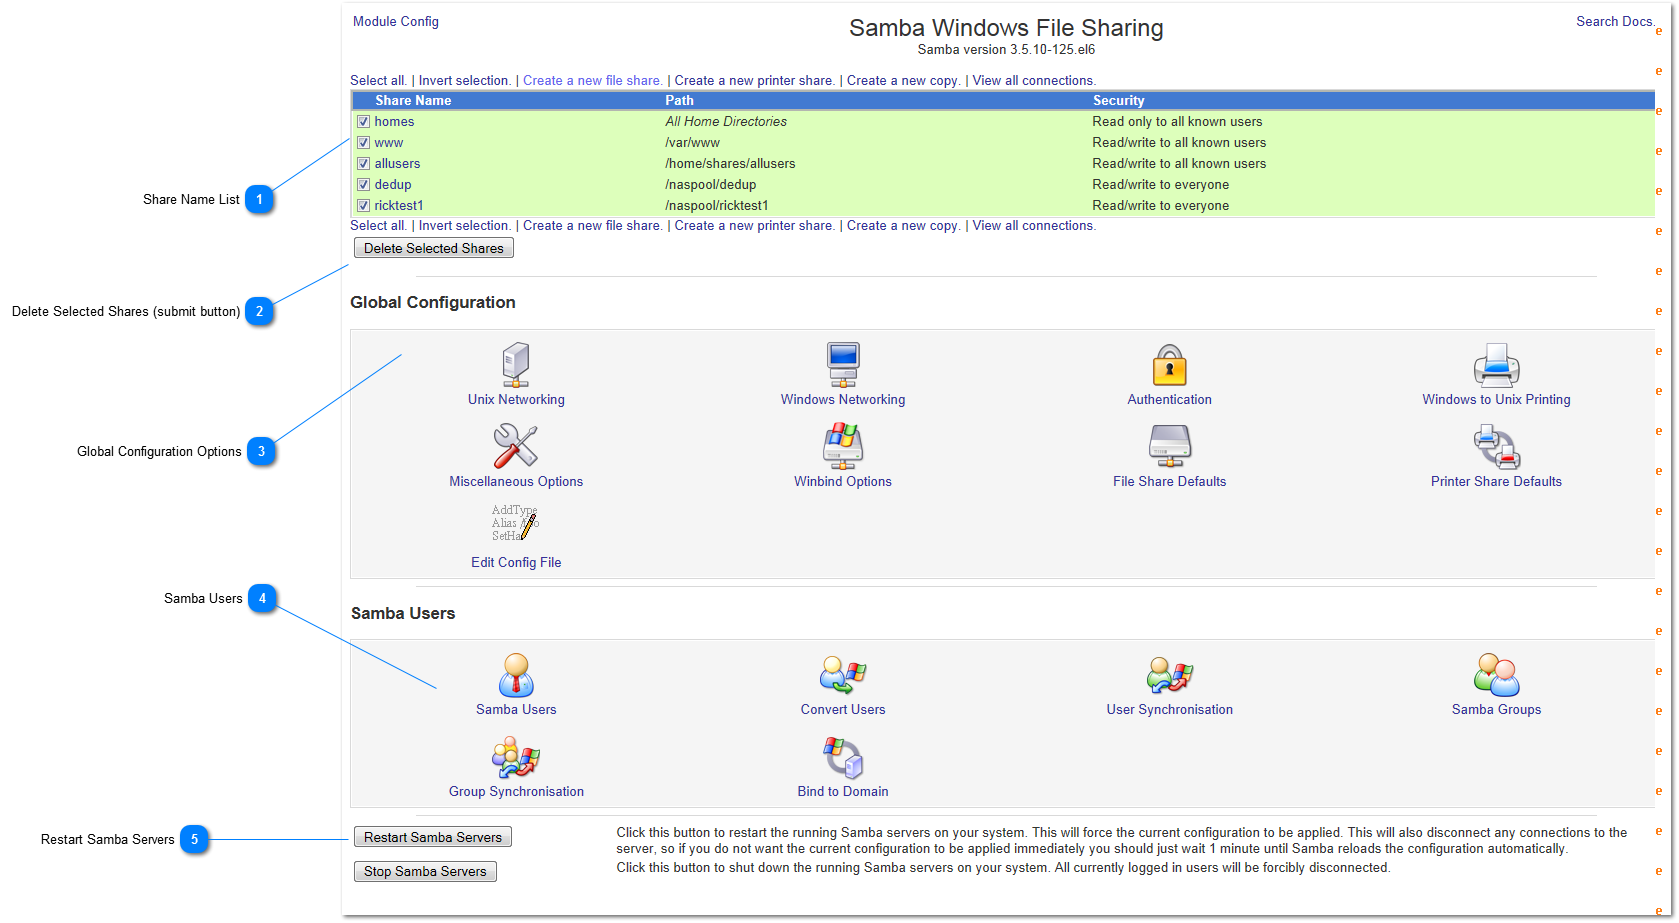Toggle the allusers share checkbox

tap(363, 163)
